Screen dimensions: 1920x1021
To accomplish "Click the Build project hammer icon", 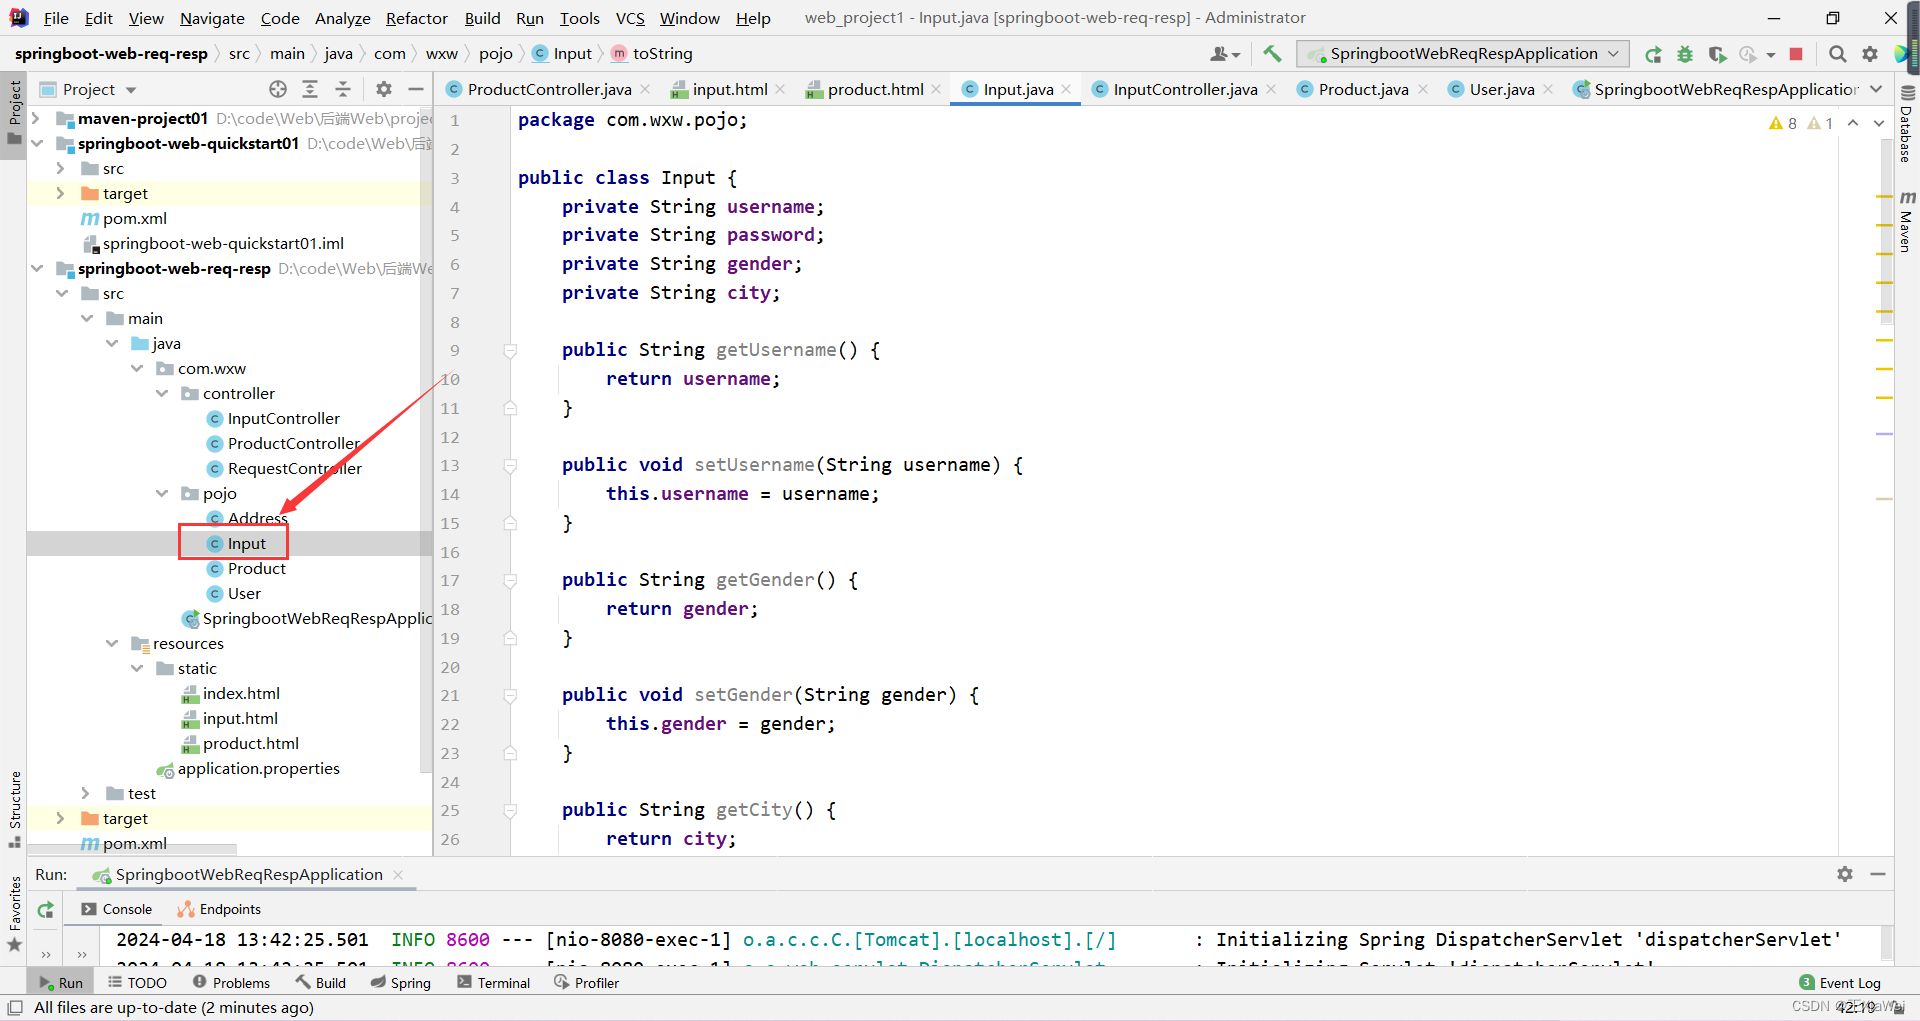I will (x=1272, y=54).
